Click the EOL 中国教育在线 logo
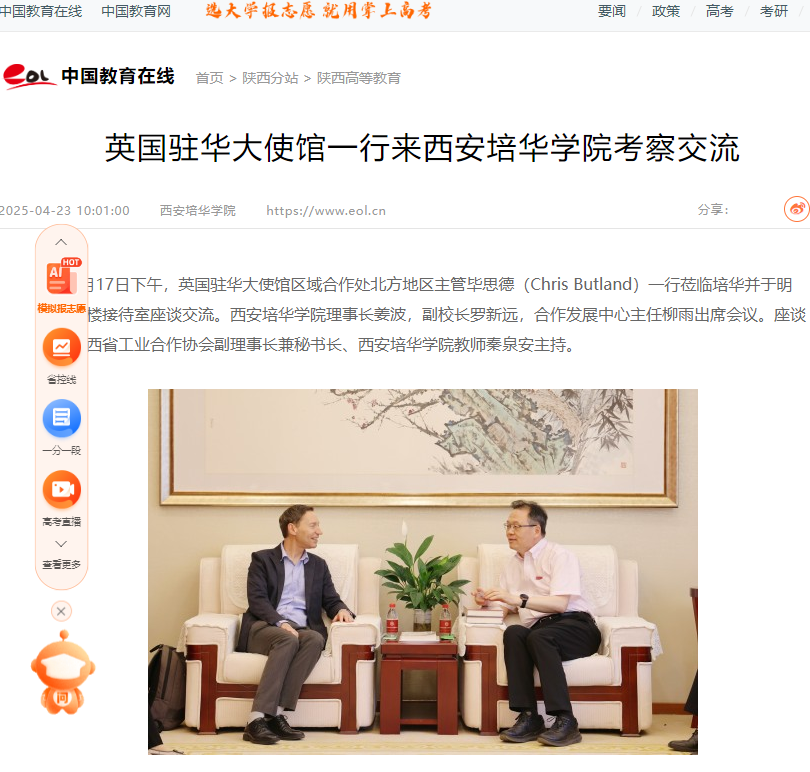 tap(89, 76)
